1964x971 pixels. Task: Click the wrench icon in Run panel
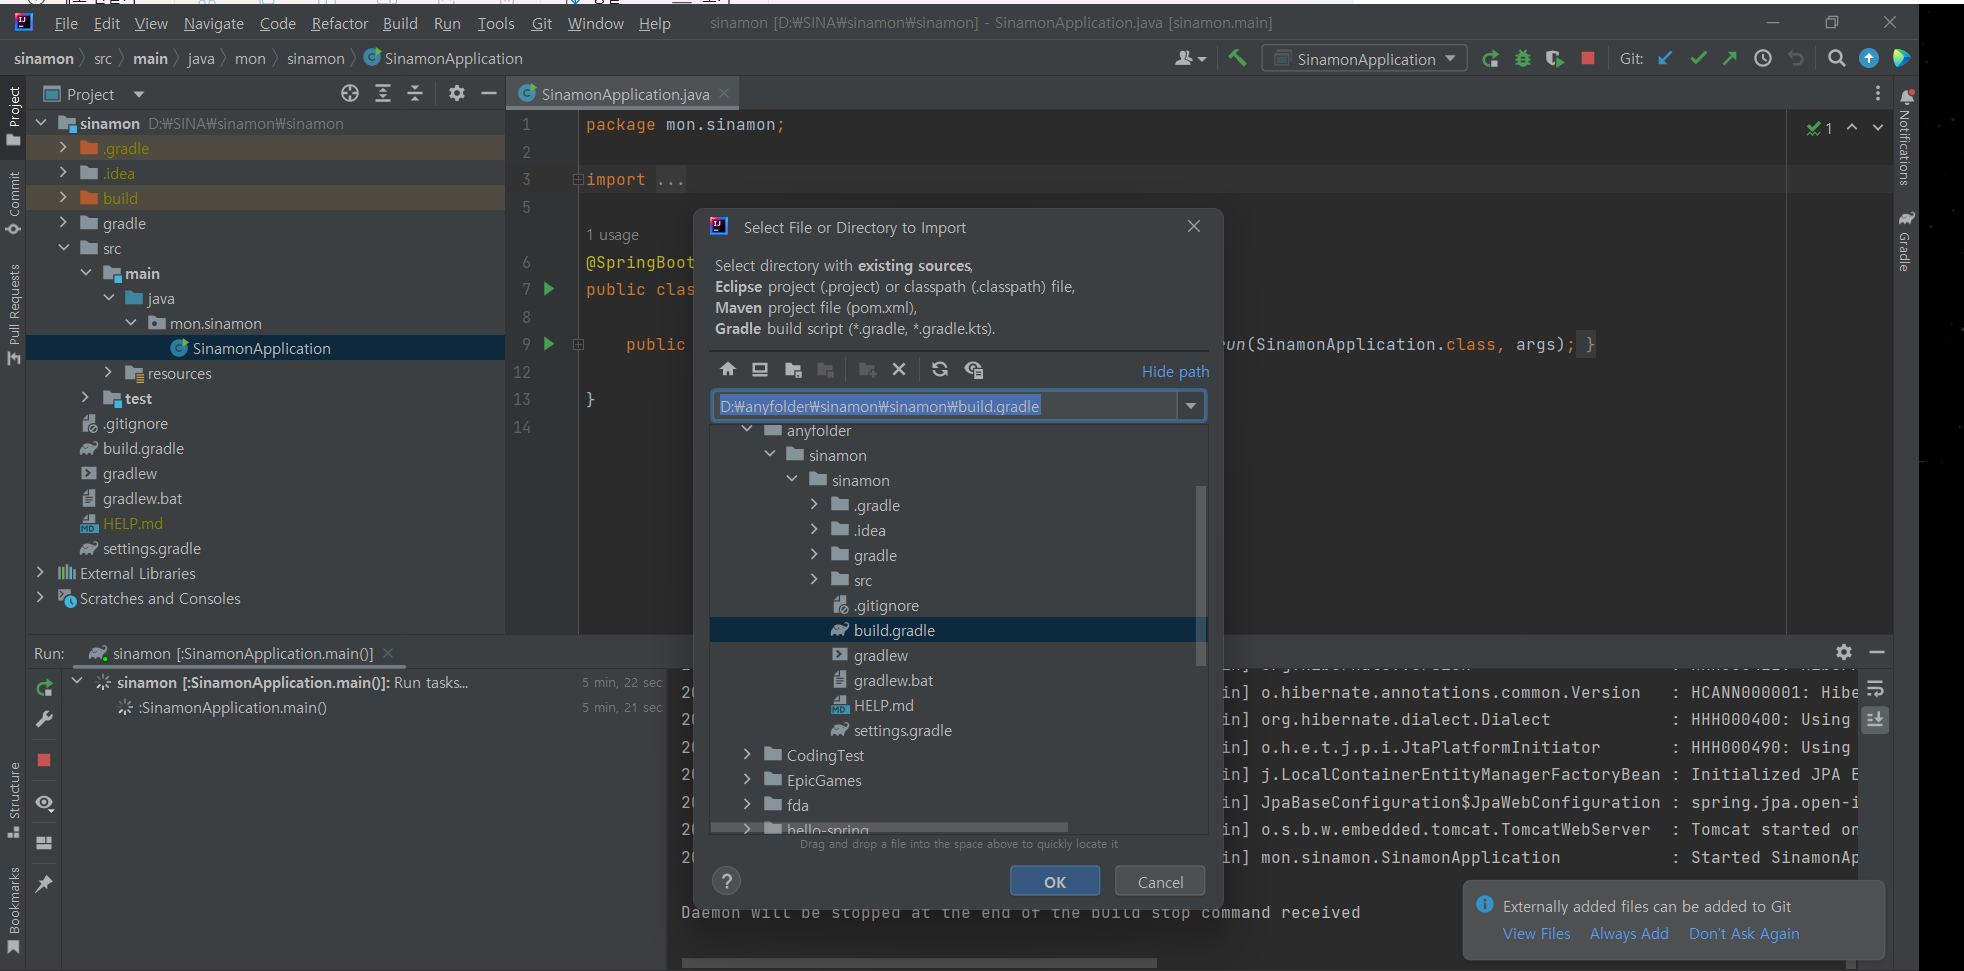pos(44,719)
